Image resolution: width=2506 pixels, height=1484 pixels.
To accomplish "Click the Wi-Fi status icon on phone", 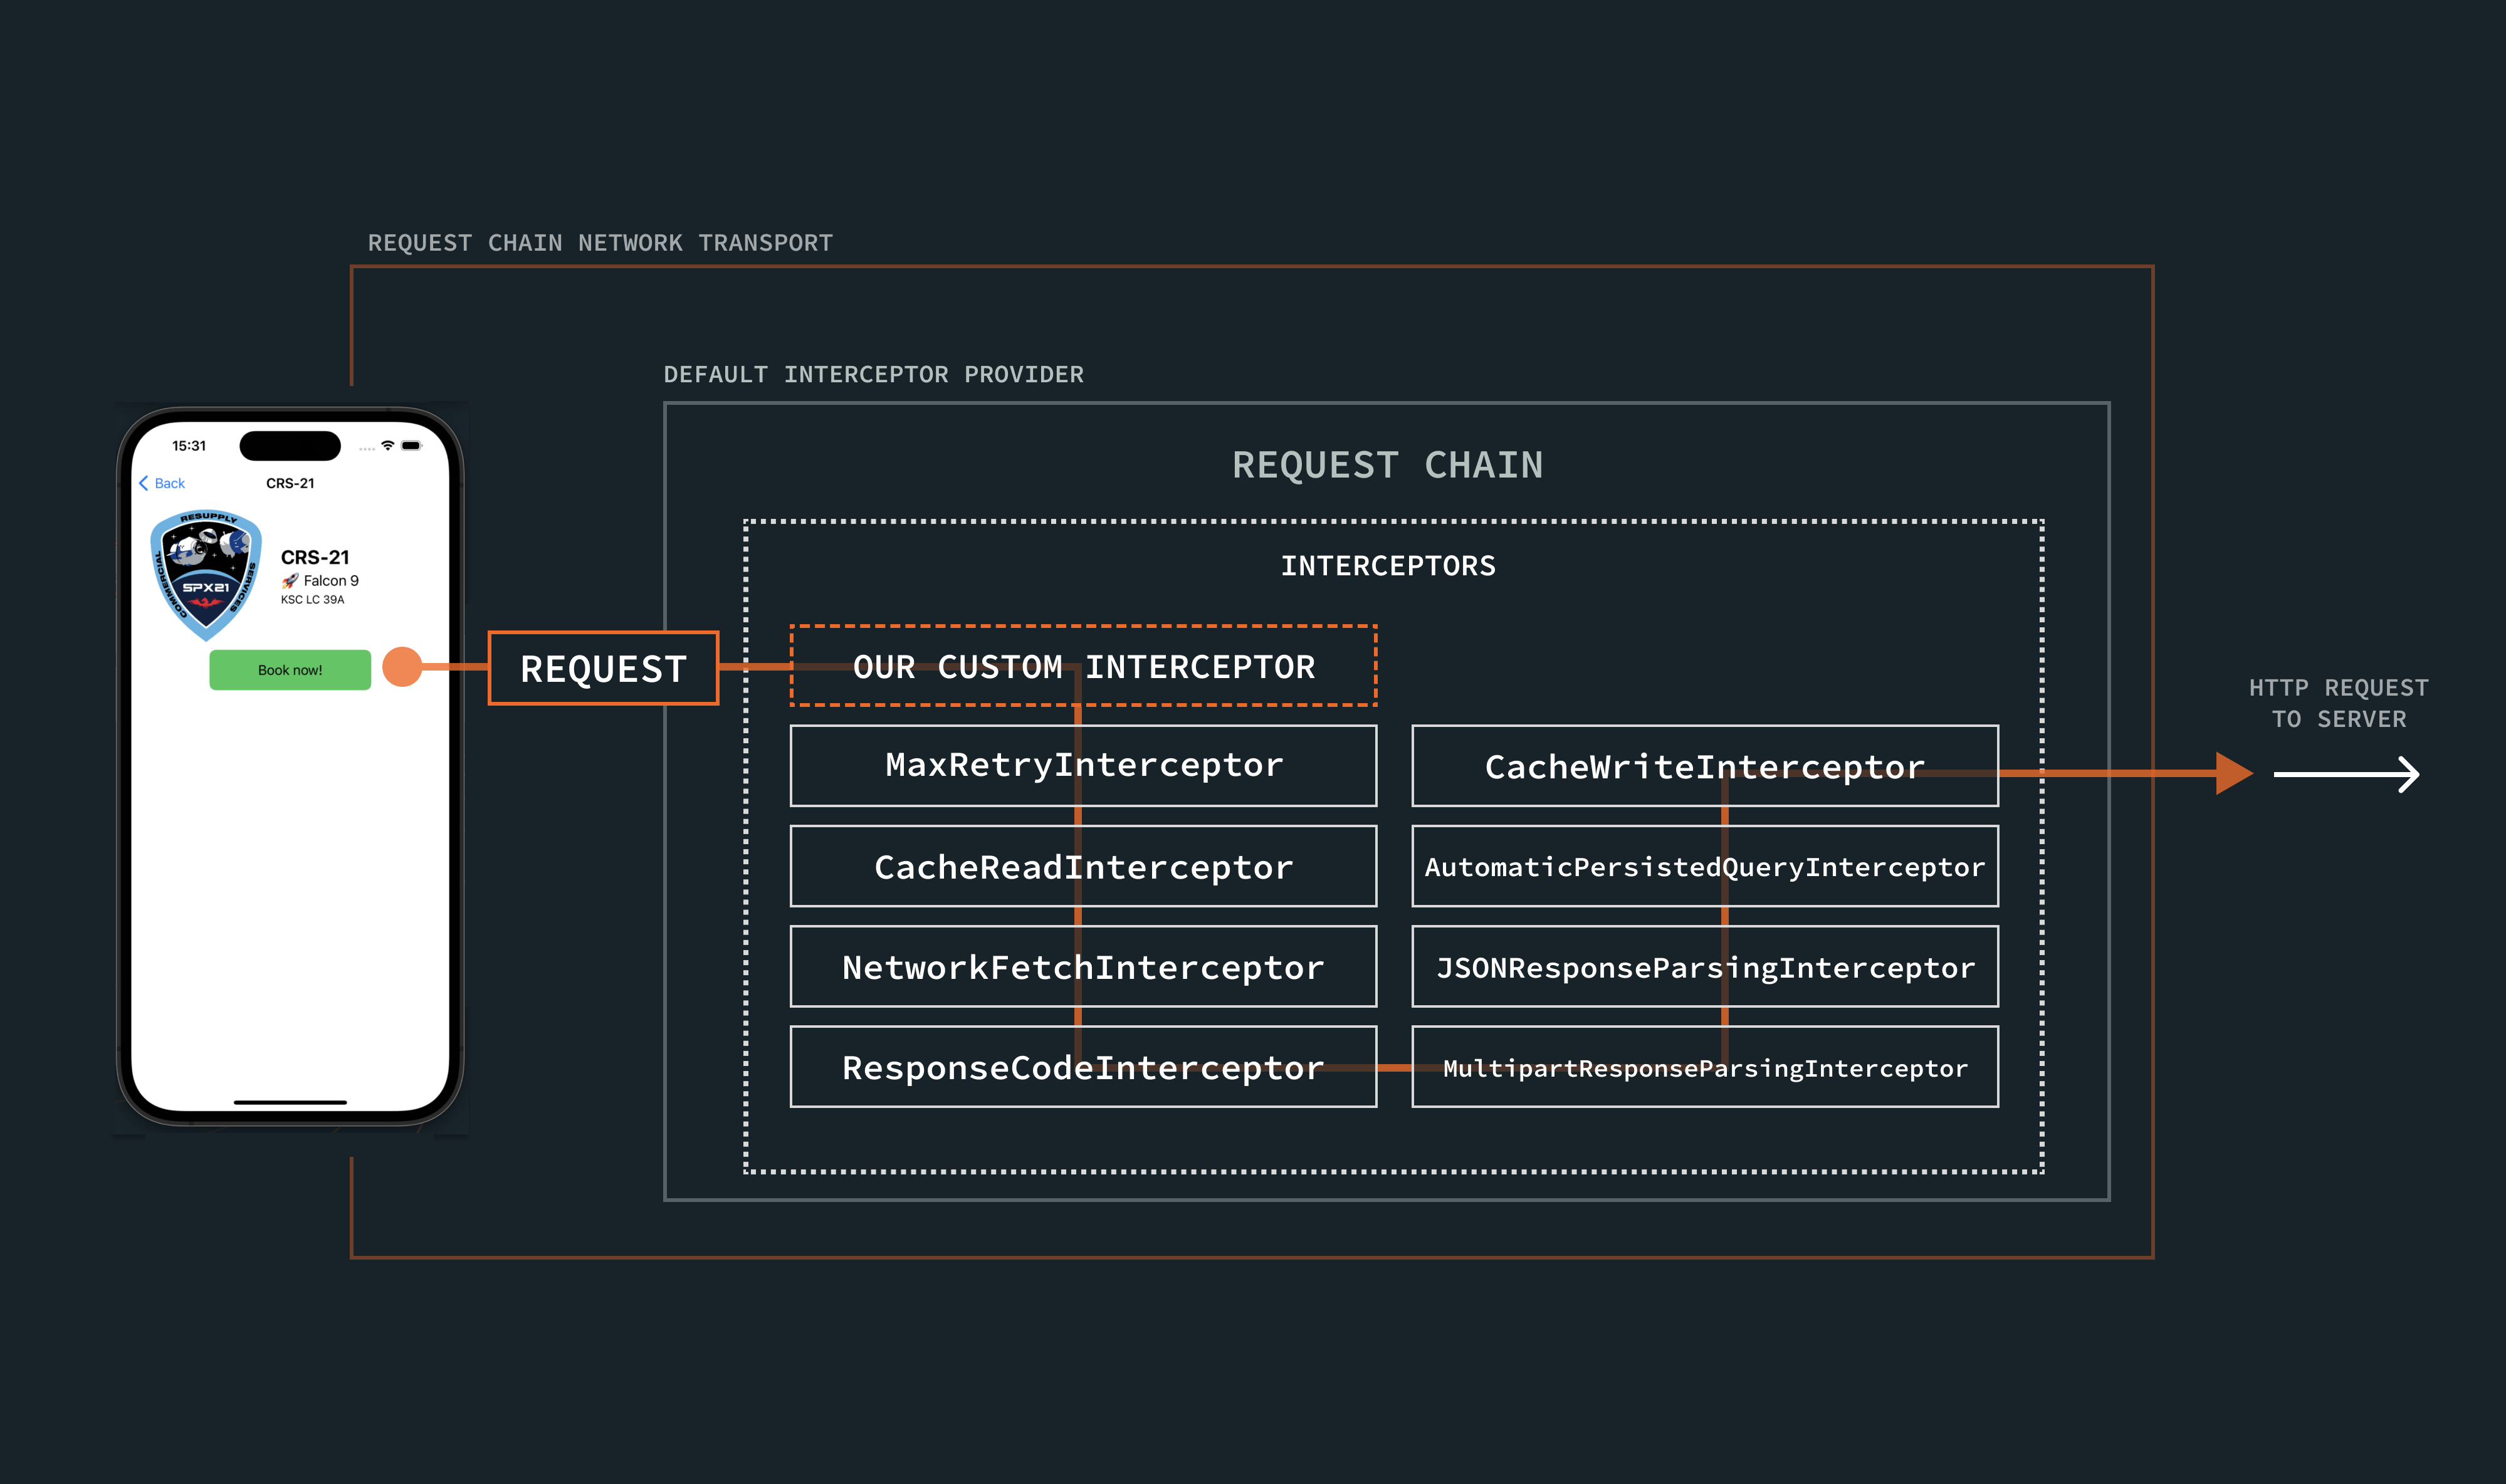I will [388, 446].
